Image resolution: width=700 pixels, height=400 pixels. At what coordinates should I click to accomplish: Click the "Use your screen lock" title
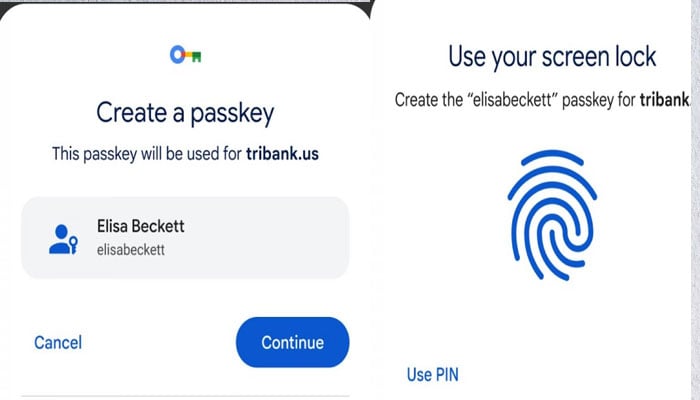[552, 55]
